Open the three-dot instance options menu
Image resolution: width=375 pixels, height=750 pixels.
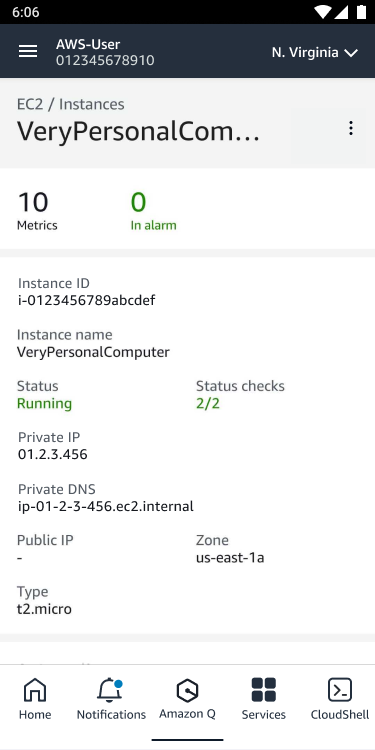coord(351,128)
